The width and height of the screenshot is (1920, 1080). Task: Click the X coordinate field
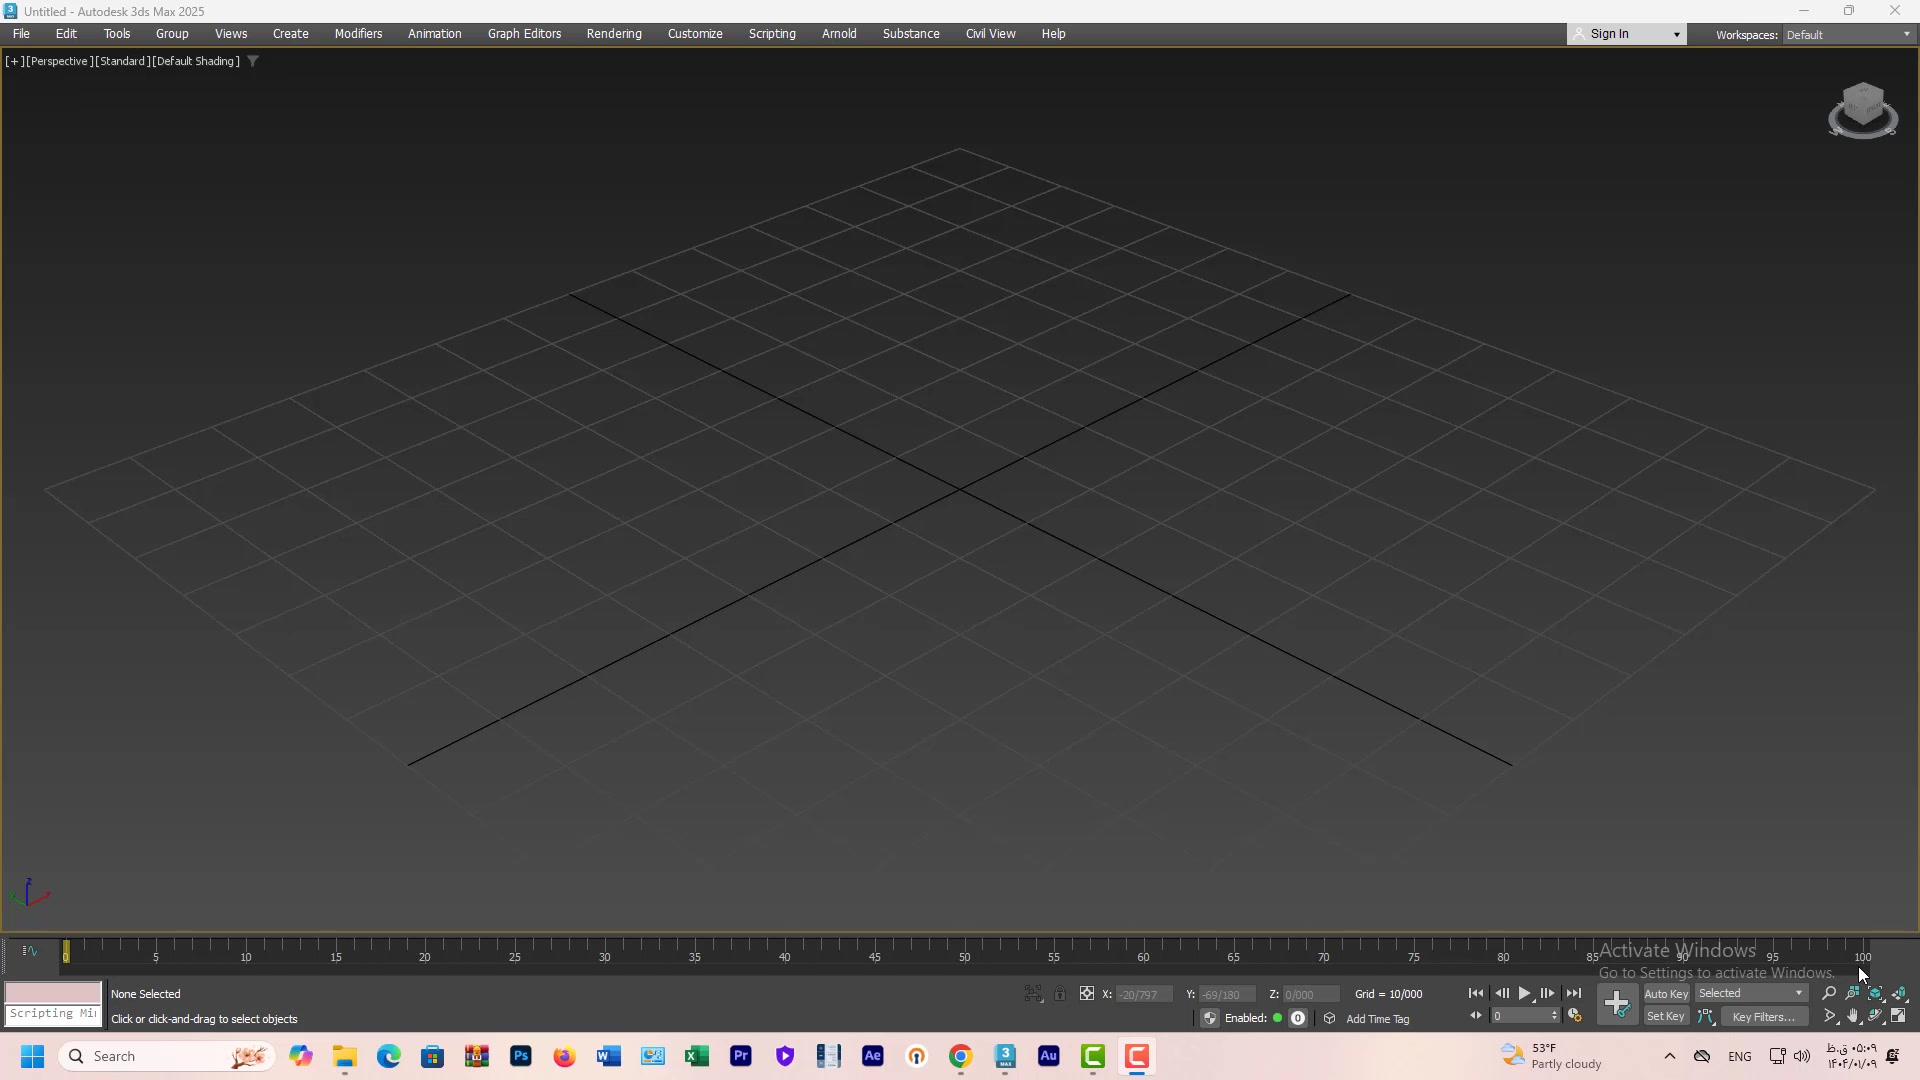pyautogui.click(x=1144, y=995)
